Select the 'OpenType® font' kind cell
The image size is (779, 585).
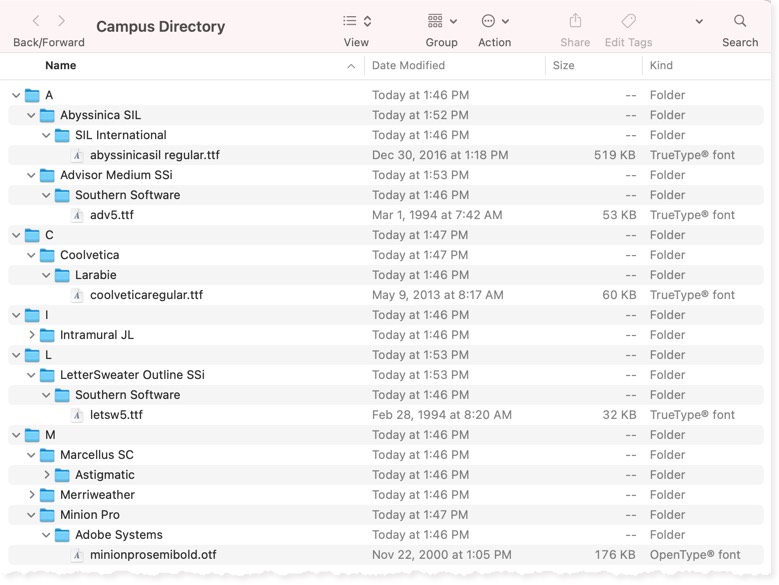[x=695, y=555]
